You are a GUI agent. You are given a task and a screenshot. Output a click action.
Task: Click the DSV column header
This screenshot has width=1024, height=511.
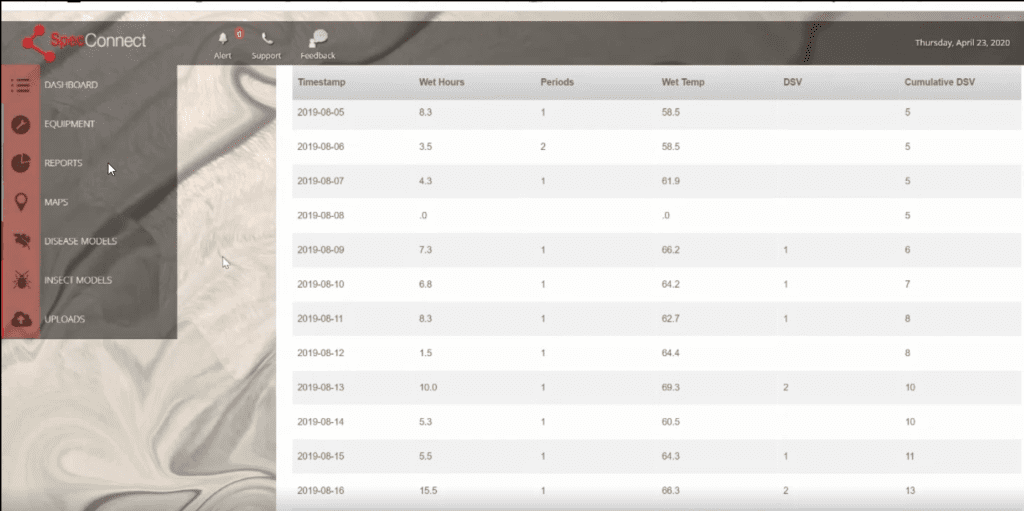pos(792,82)
